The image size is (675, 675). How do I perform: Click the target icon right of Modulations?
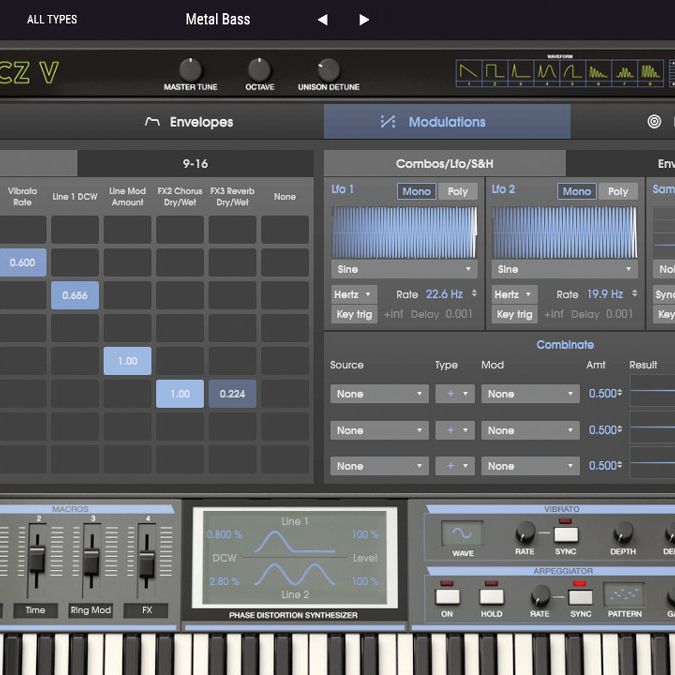pos(654,122)
